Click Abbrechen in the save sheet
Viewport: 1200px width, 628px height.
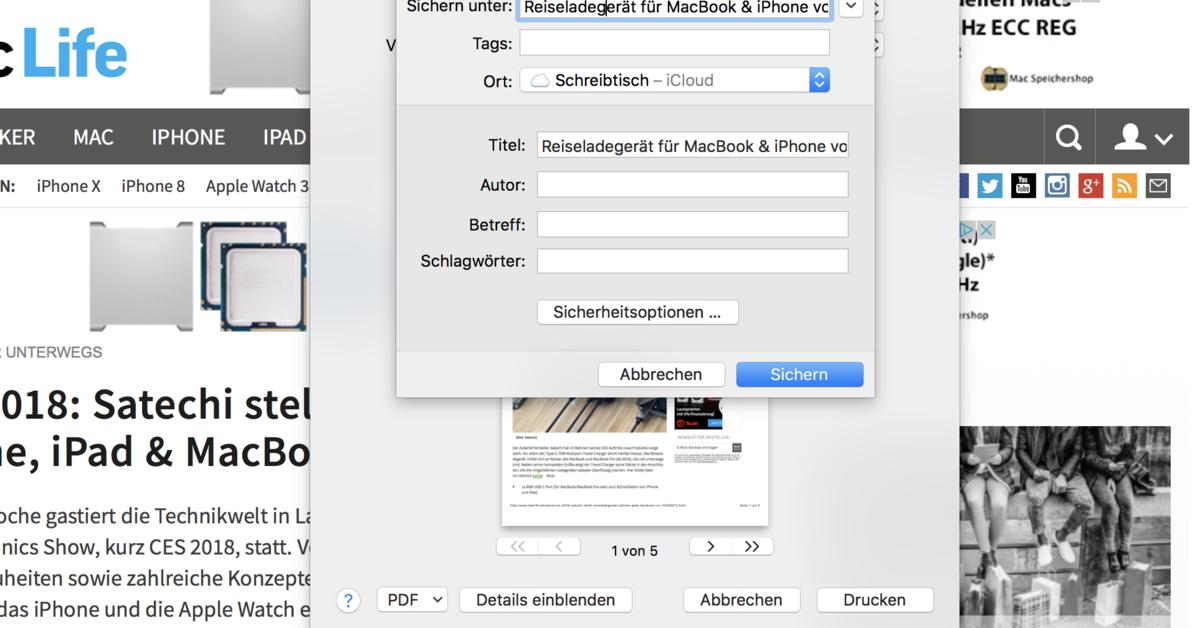661,374
